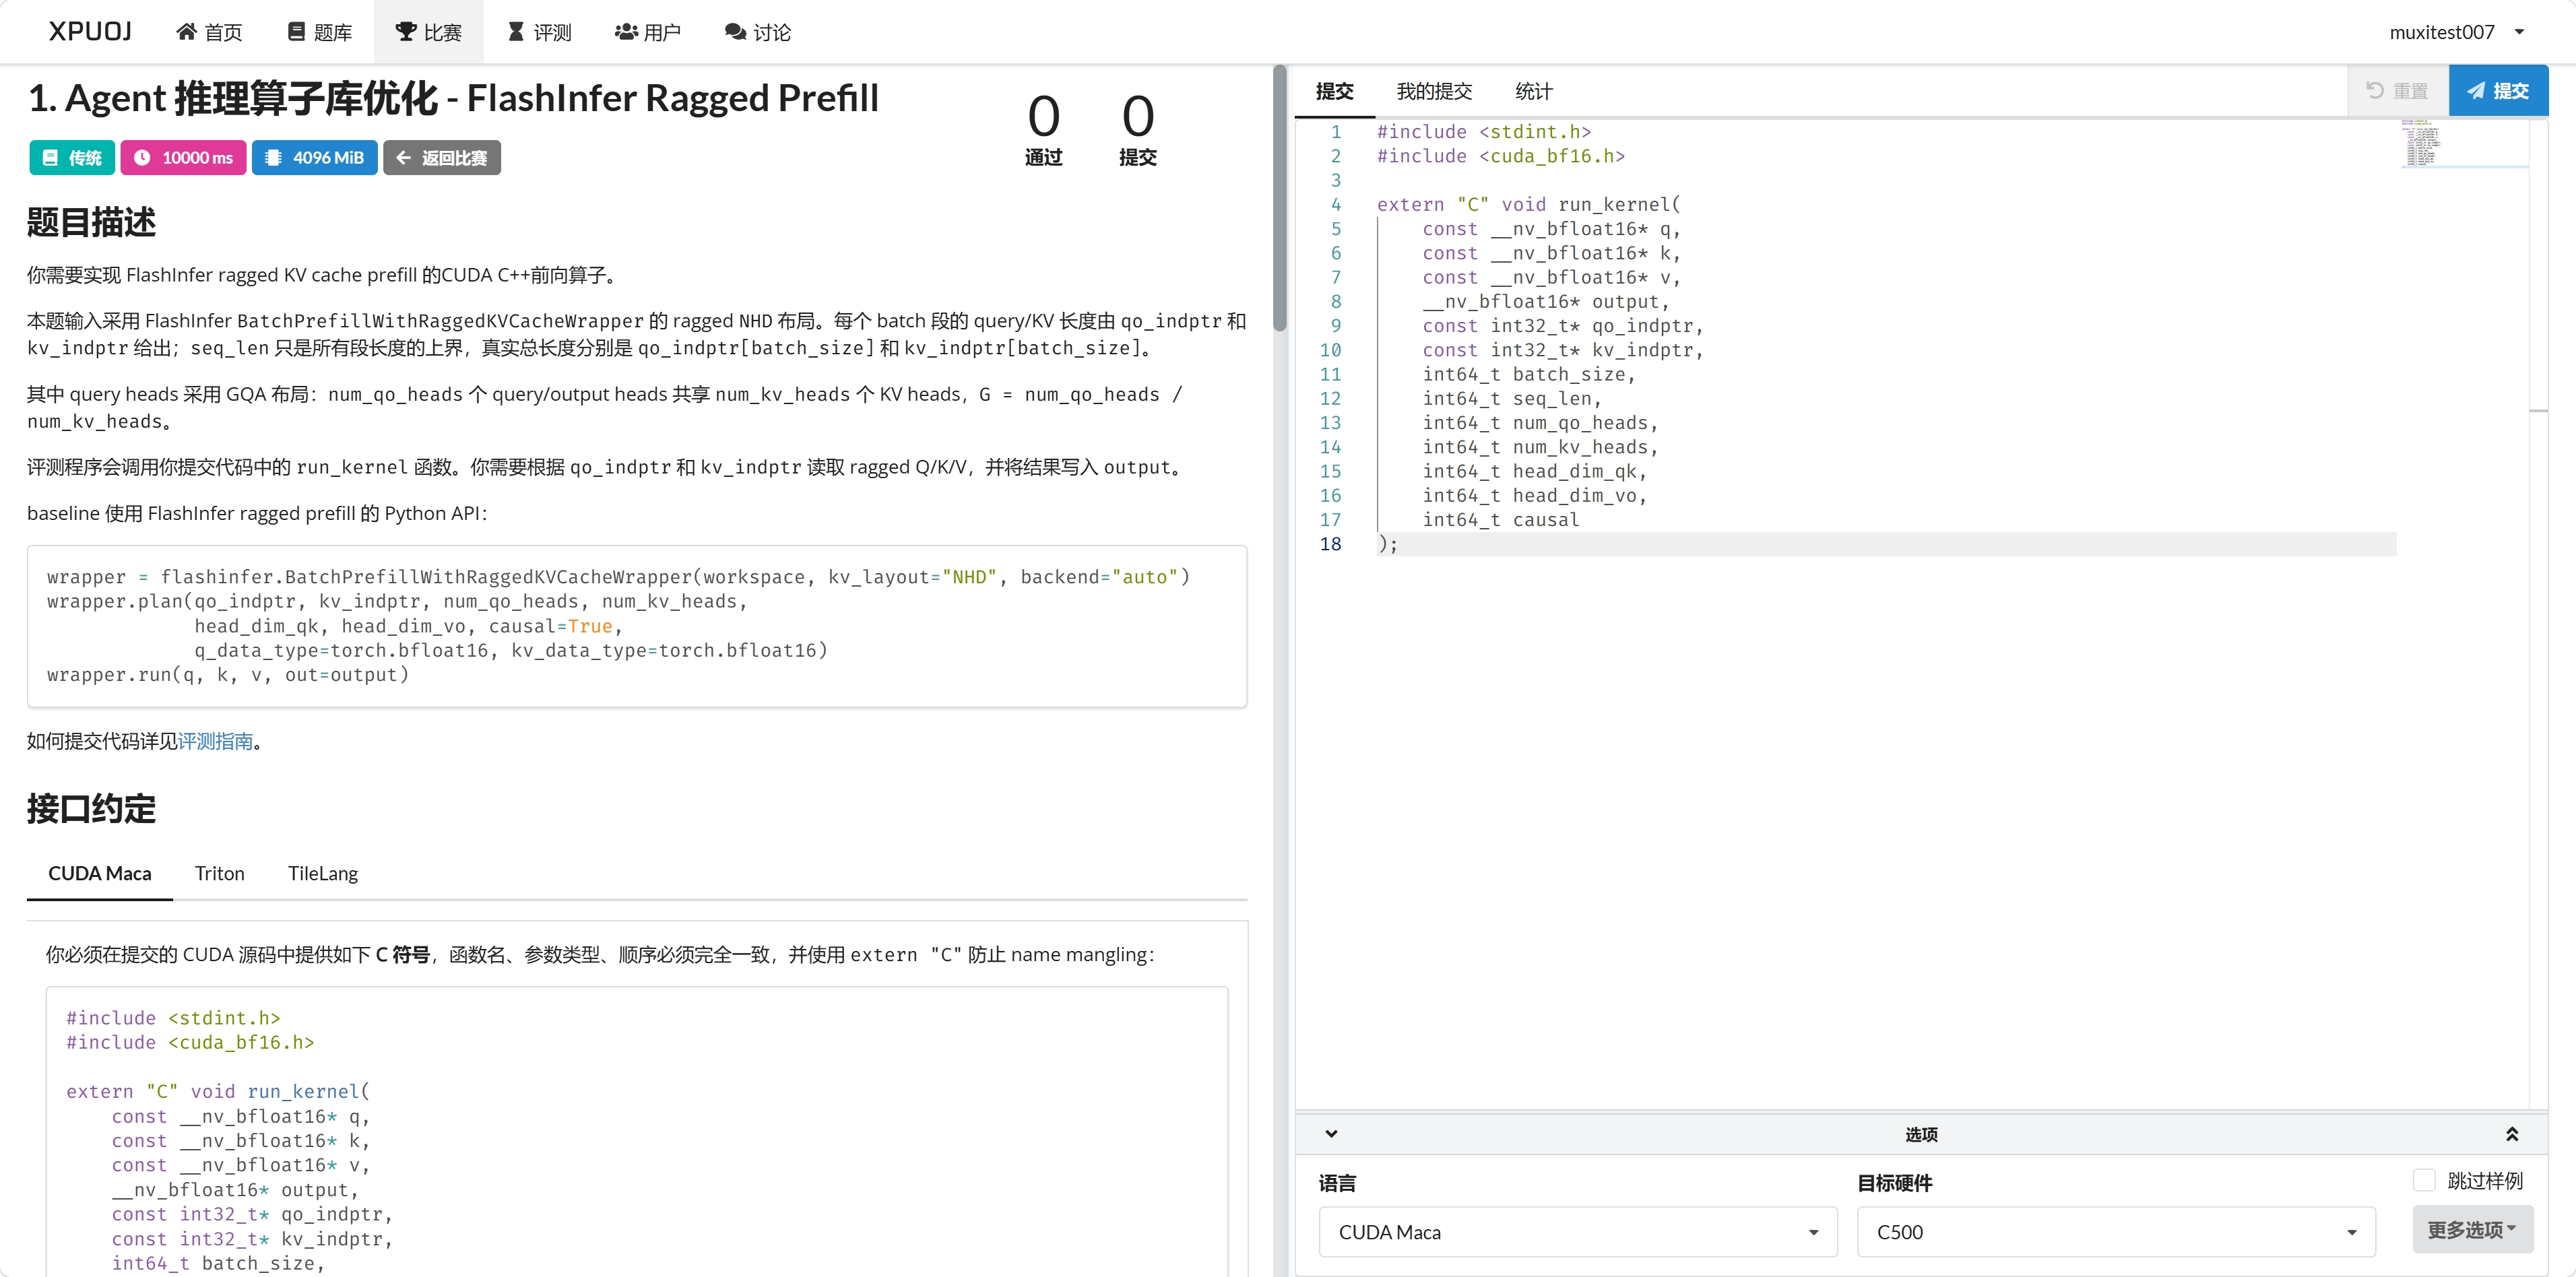Click the 语言 label in the options panel
This screenshot has height=1277, width=2576.
coord(1337,1183)
